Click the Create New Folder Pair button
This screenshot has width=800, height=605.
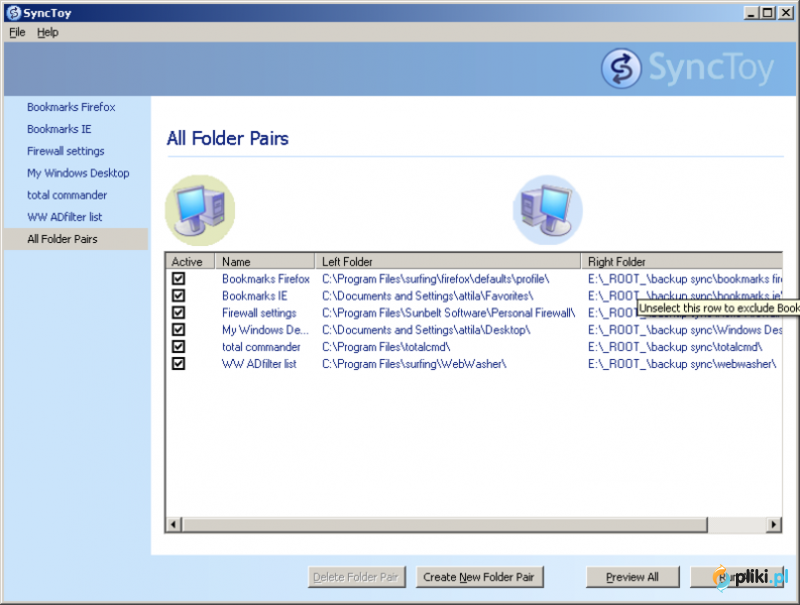tap(479, 577)
